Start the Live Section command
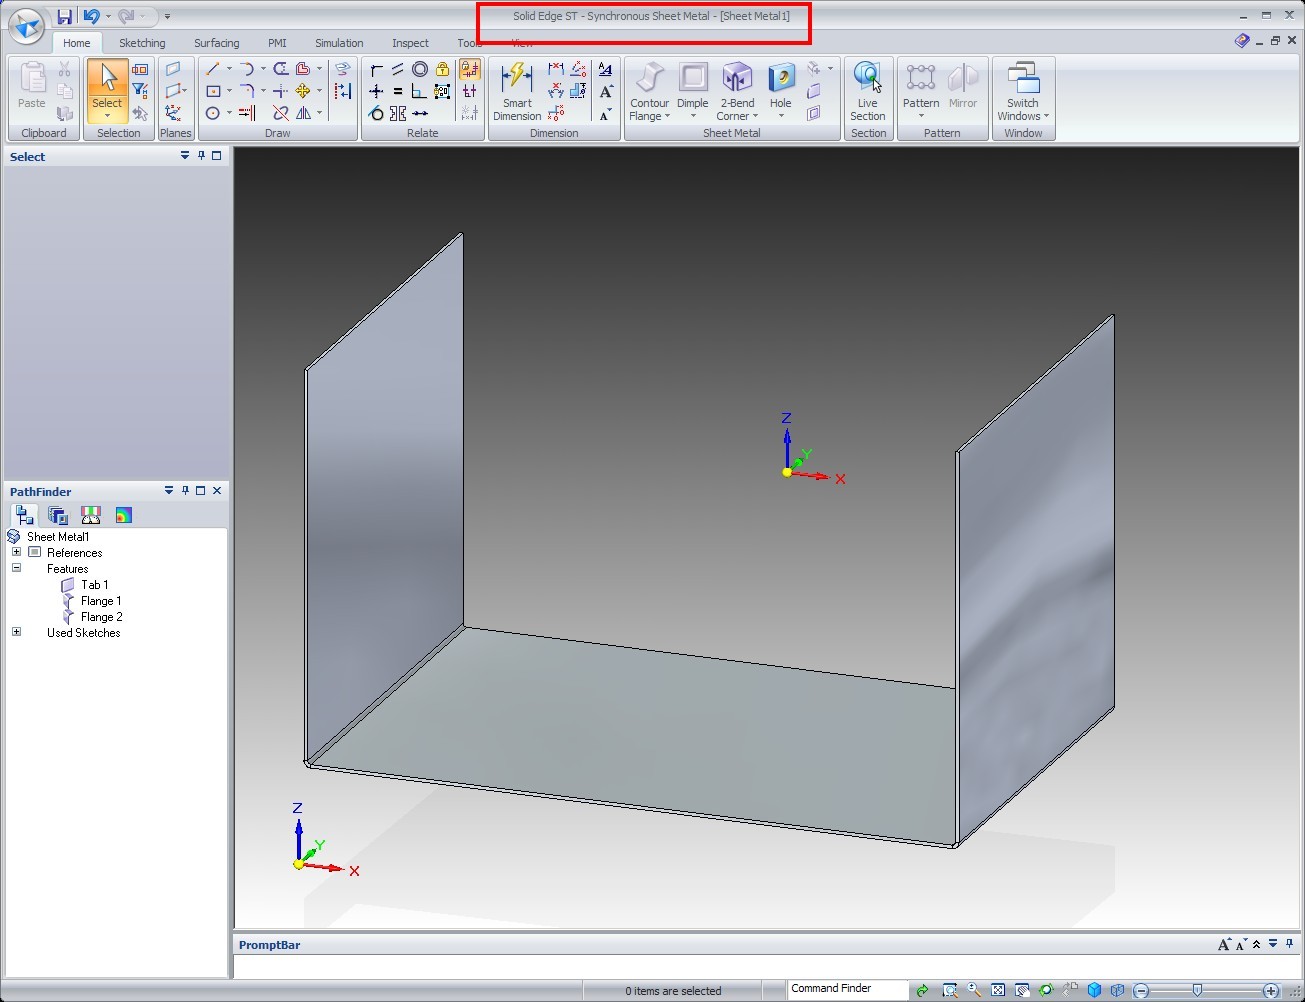This screenshot has width=1305, height=1002. coord(867,91)
